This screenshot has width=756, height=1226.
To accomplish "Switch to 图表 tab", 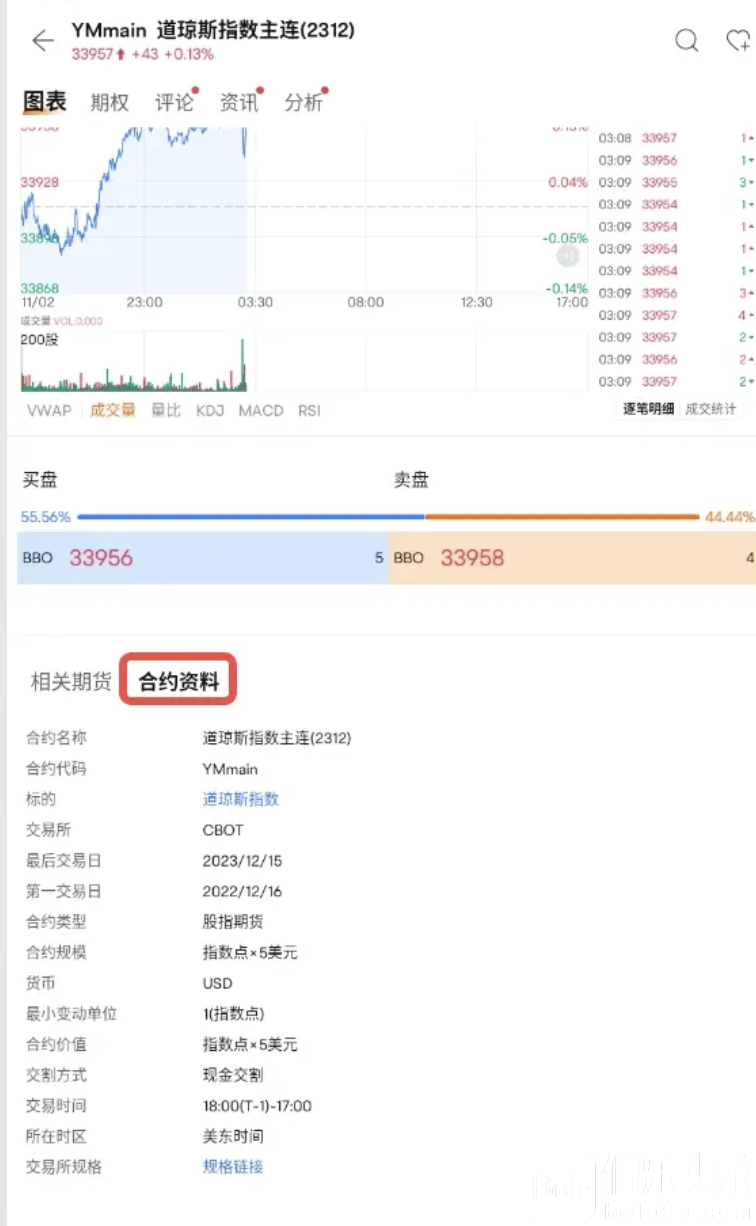I will click(x=44, y=101).
